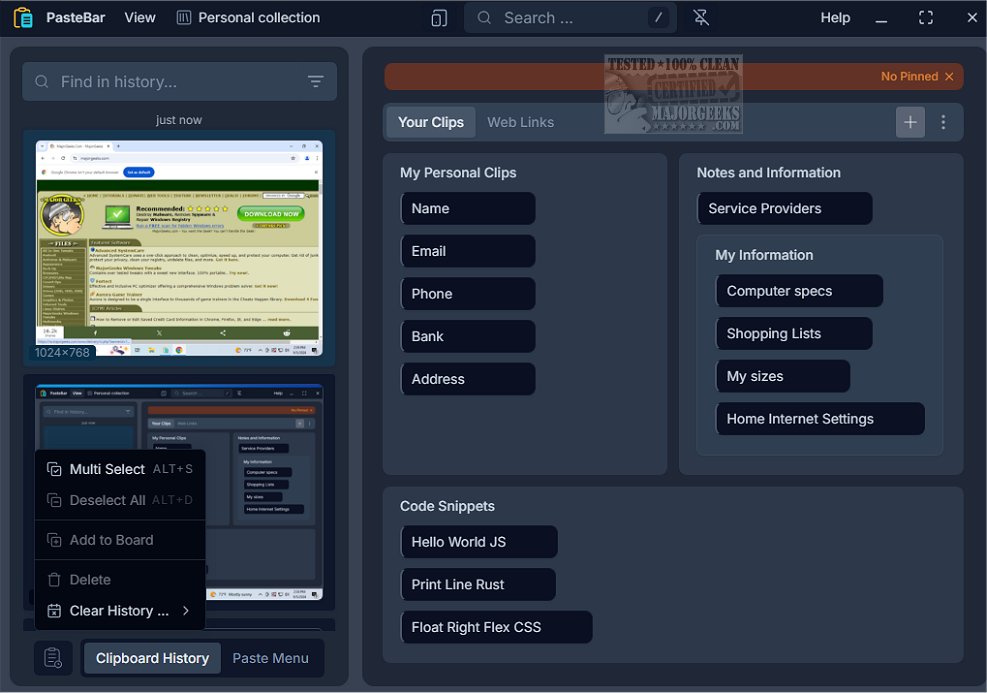The width and height of the screenshot is (987, 693).
Task: Click into Find in history field
Action: (x=179, y=82)
